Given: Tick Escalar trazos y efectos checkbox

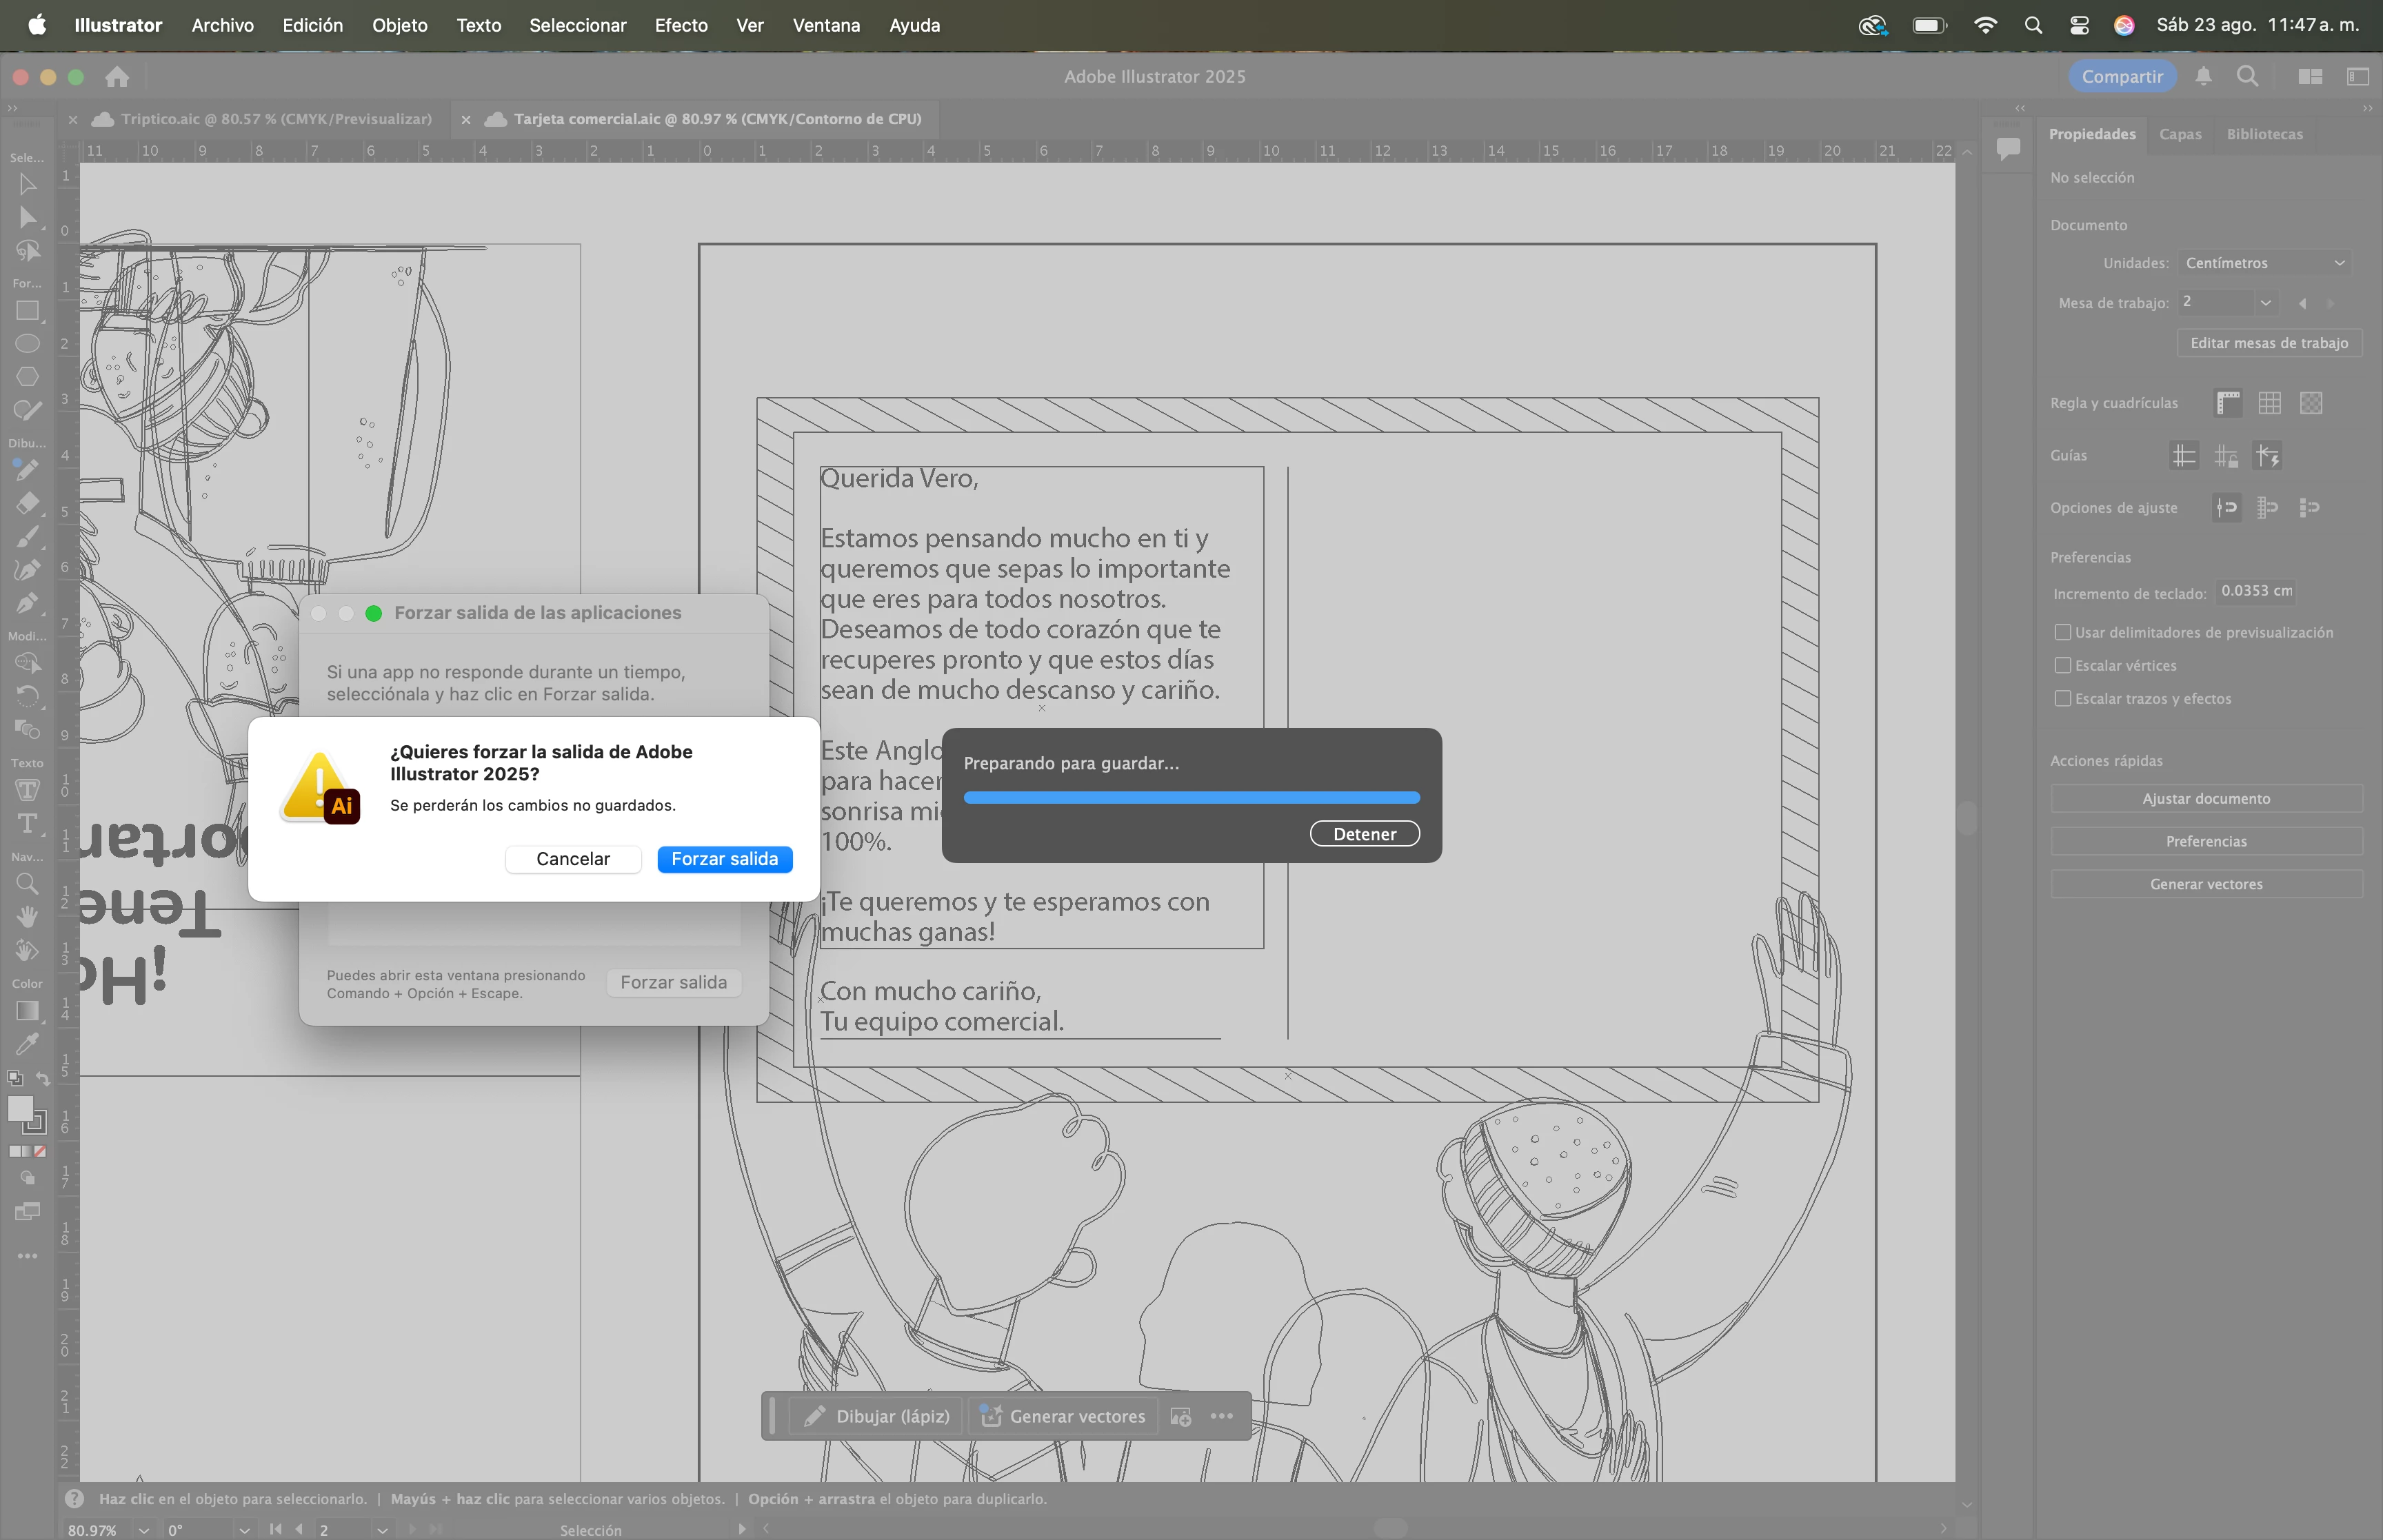Looking at the screenshot, I should click(x=2062, y=698).
